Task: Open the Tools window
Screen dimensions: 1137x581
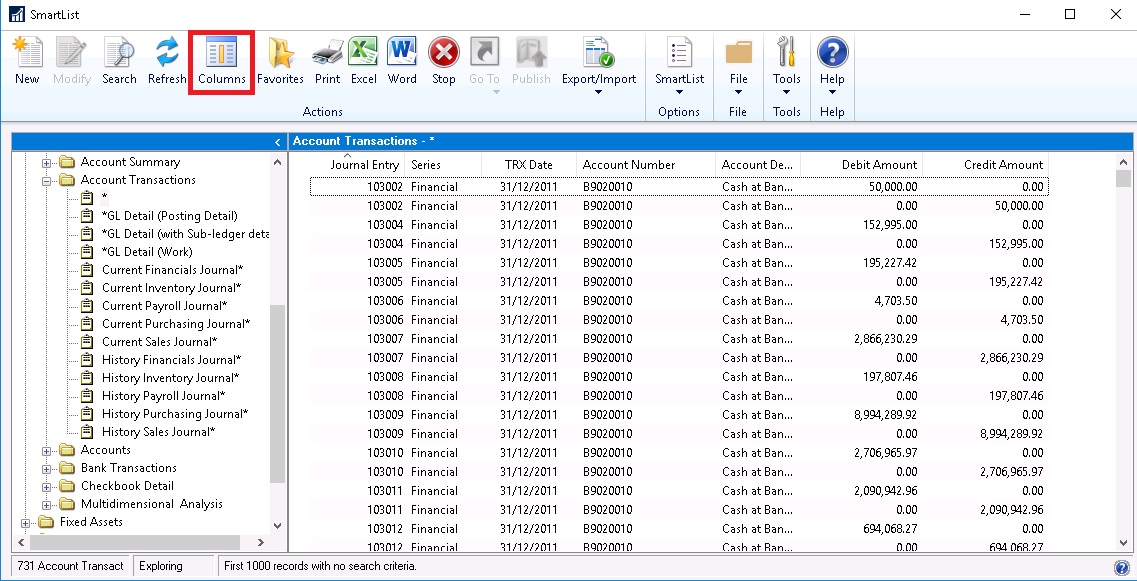Action: pyautogui.click(x=786, y=60)
